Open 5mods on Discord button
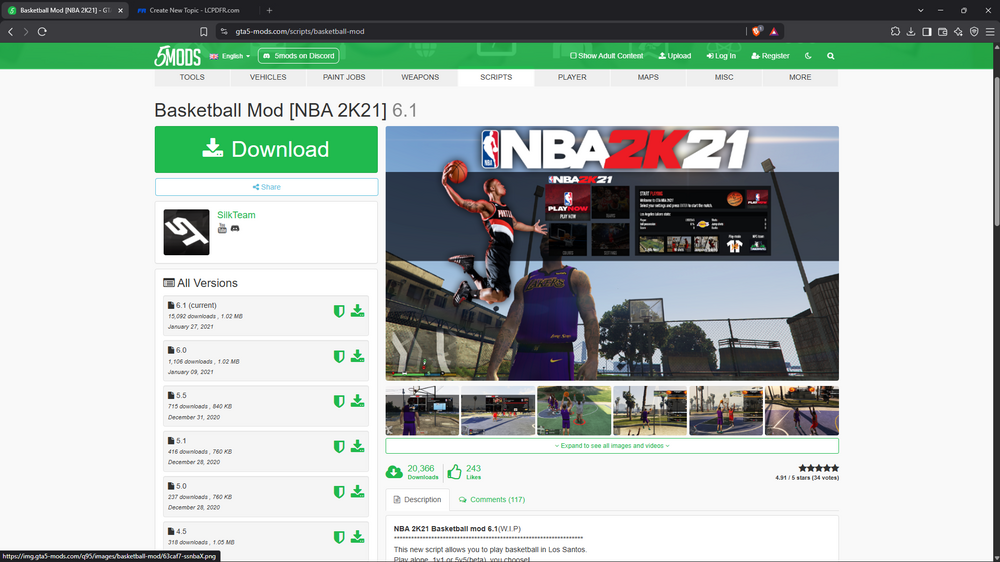The height and width of the screenshot is (562, 1000). point(298,56)
